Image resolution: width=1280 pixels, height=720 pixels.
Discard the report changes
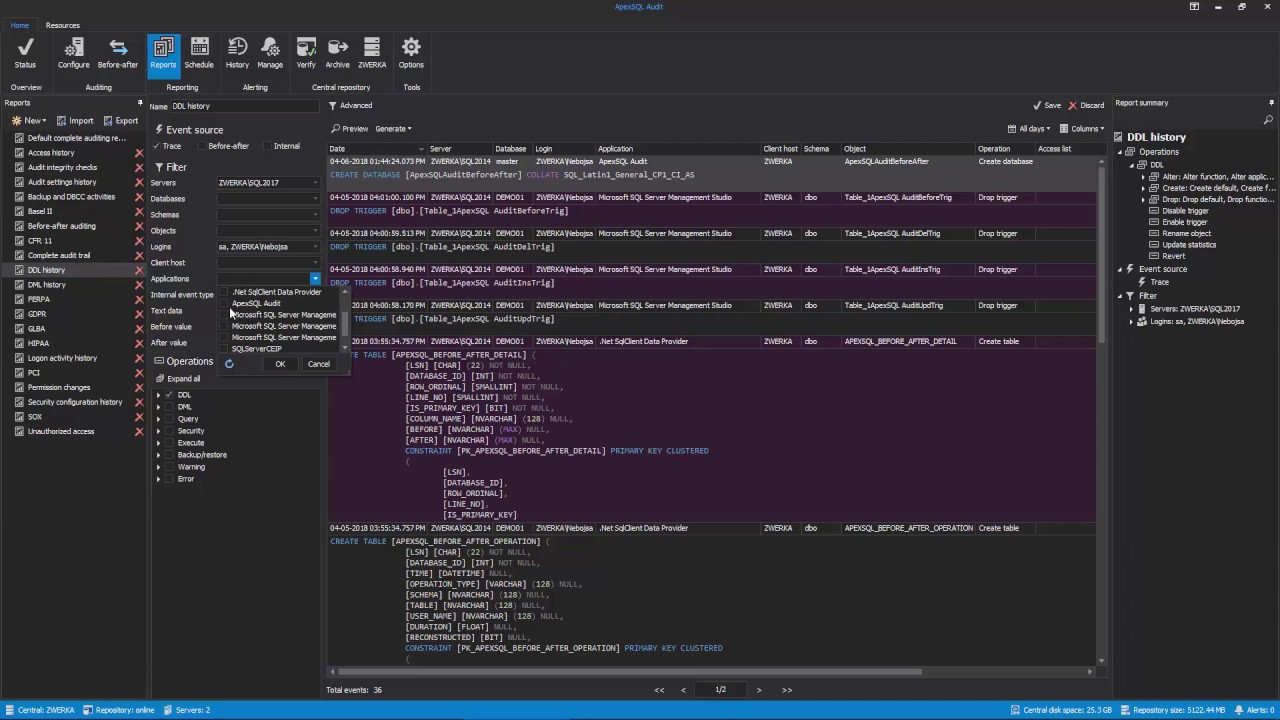1087,105
